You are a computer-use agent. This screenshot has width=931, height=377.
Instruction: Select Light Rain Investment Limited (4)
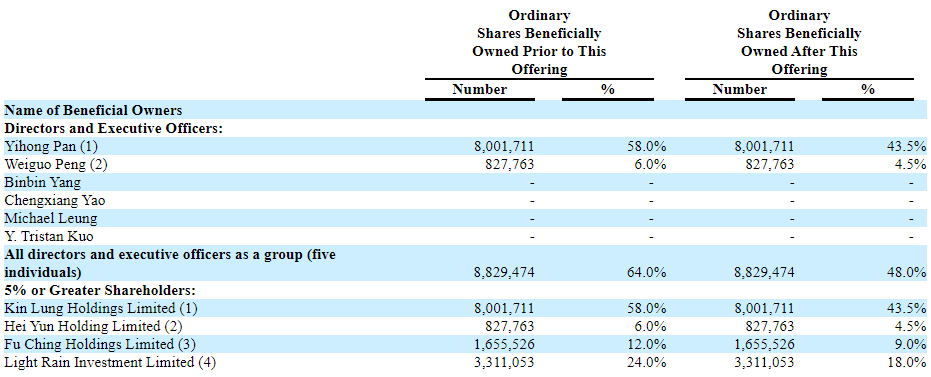(109, 362)
